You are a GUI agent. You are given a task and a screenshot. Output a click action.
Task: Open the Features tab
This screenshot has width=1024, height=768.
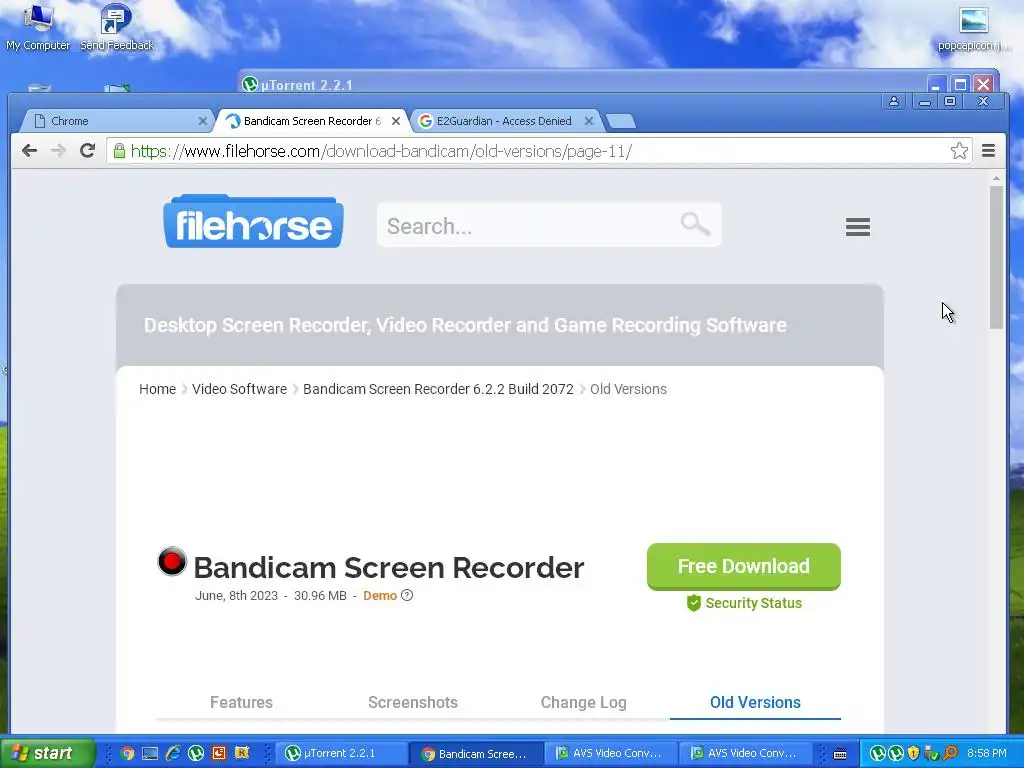point(241,702)
